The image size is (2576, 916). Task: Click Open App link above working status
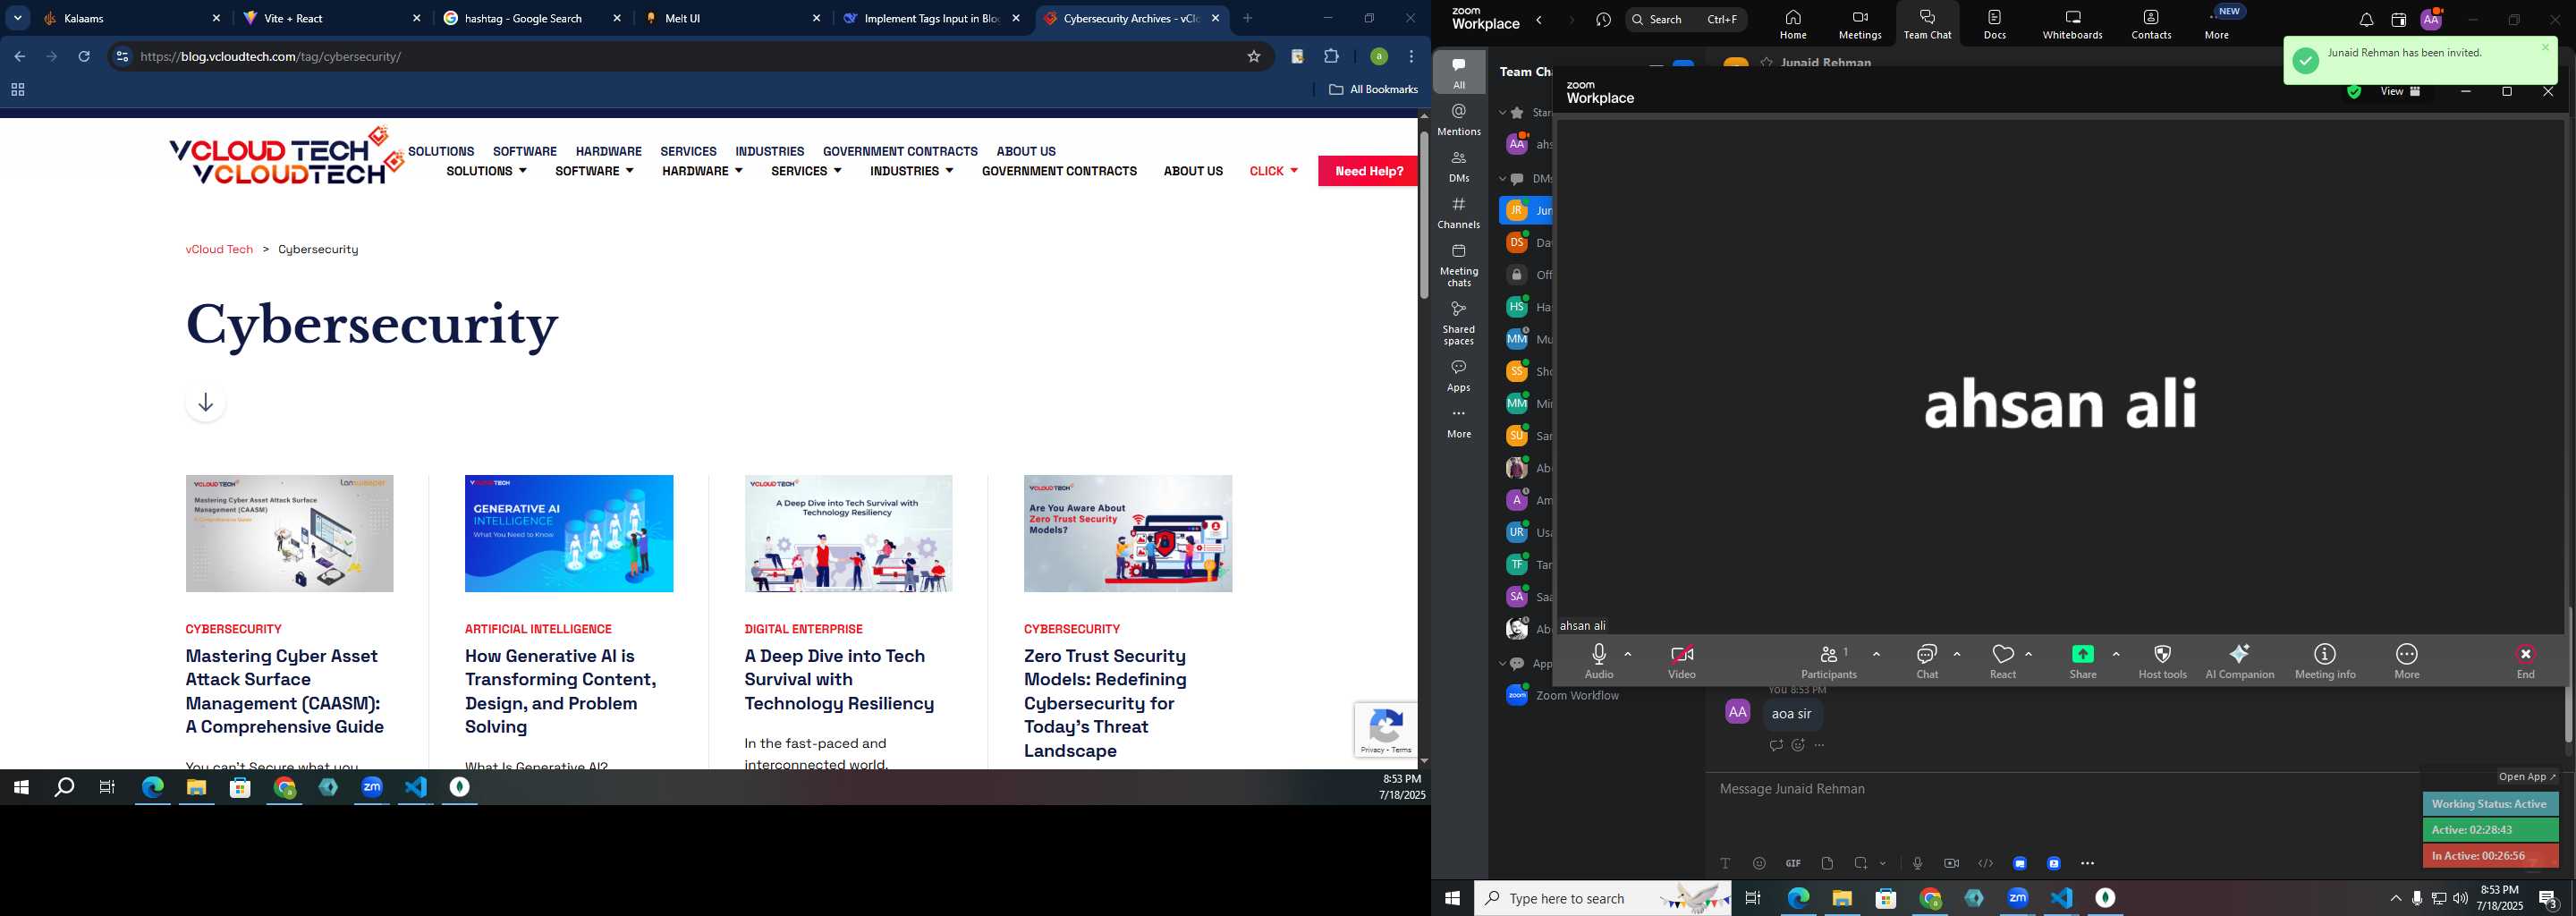click(x=2526, y=777)
